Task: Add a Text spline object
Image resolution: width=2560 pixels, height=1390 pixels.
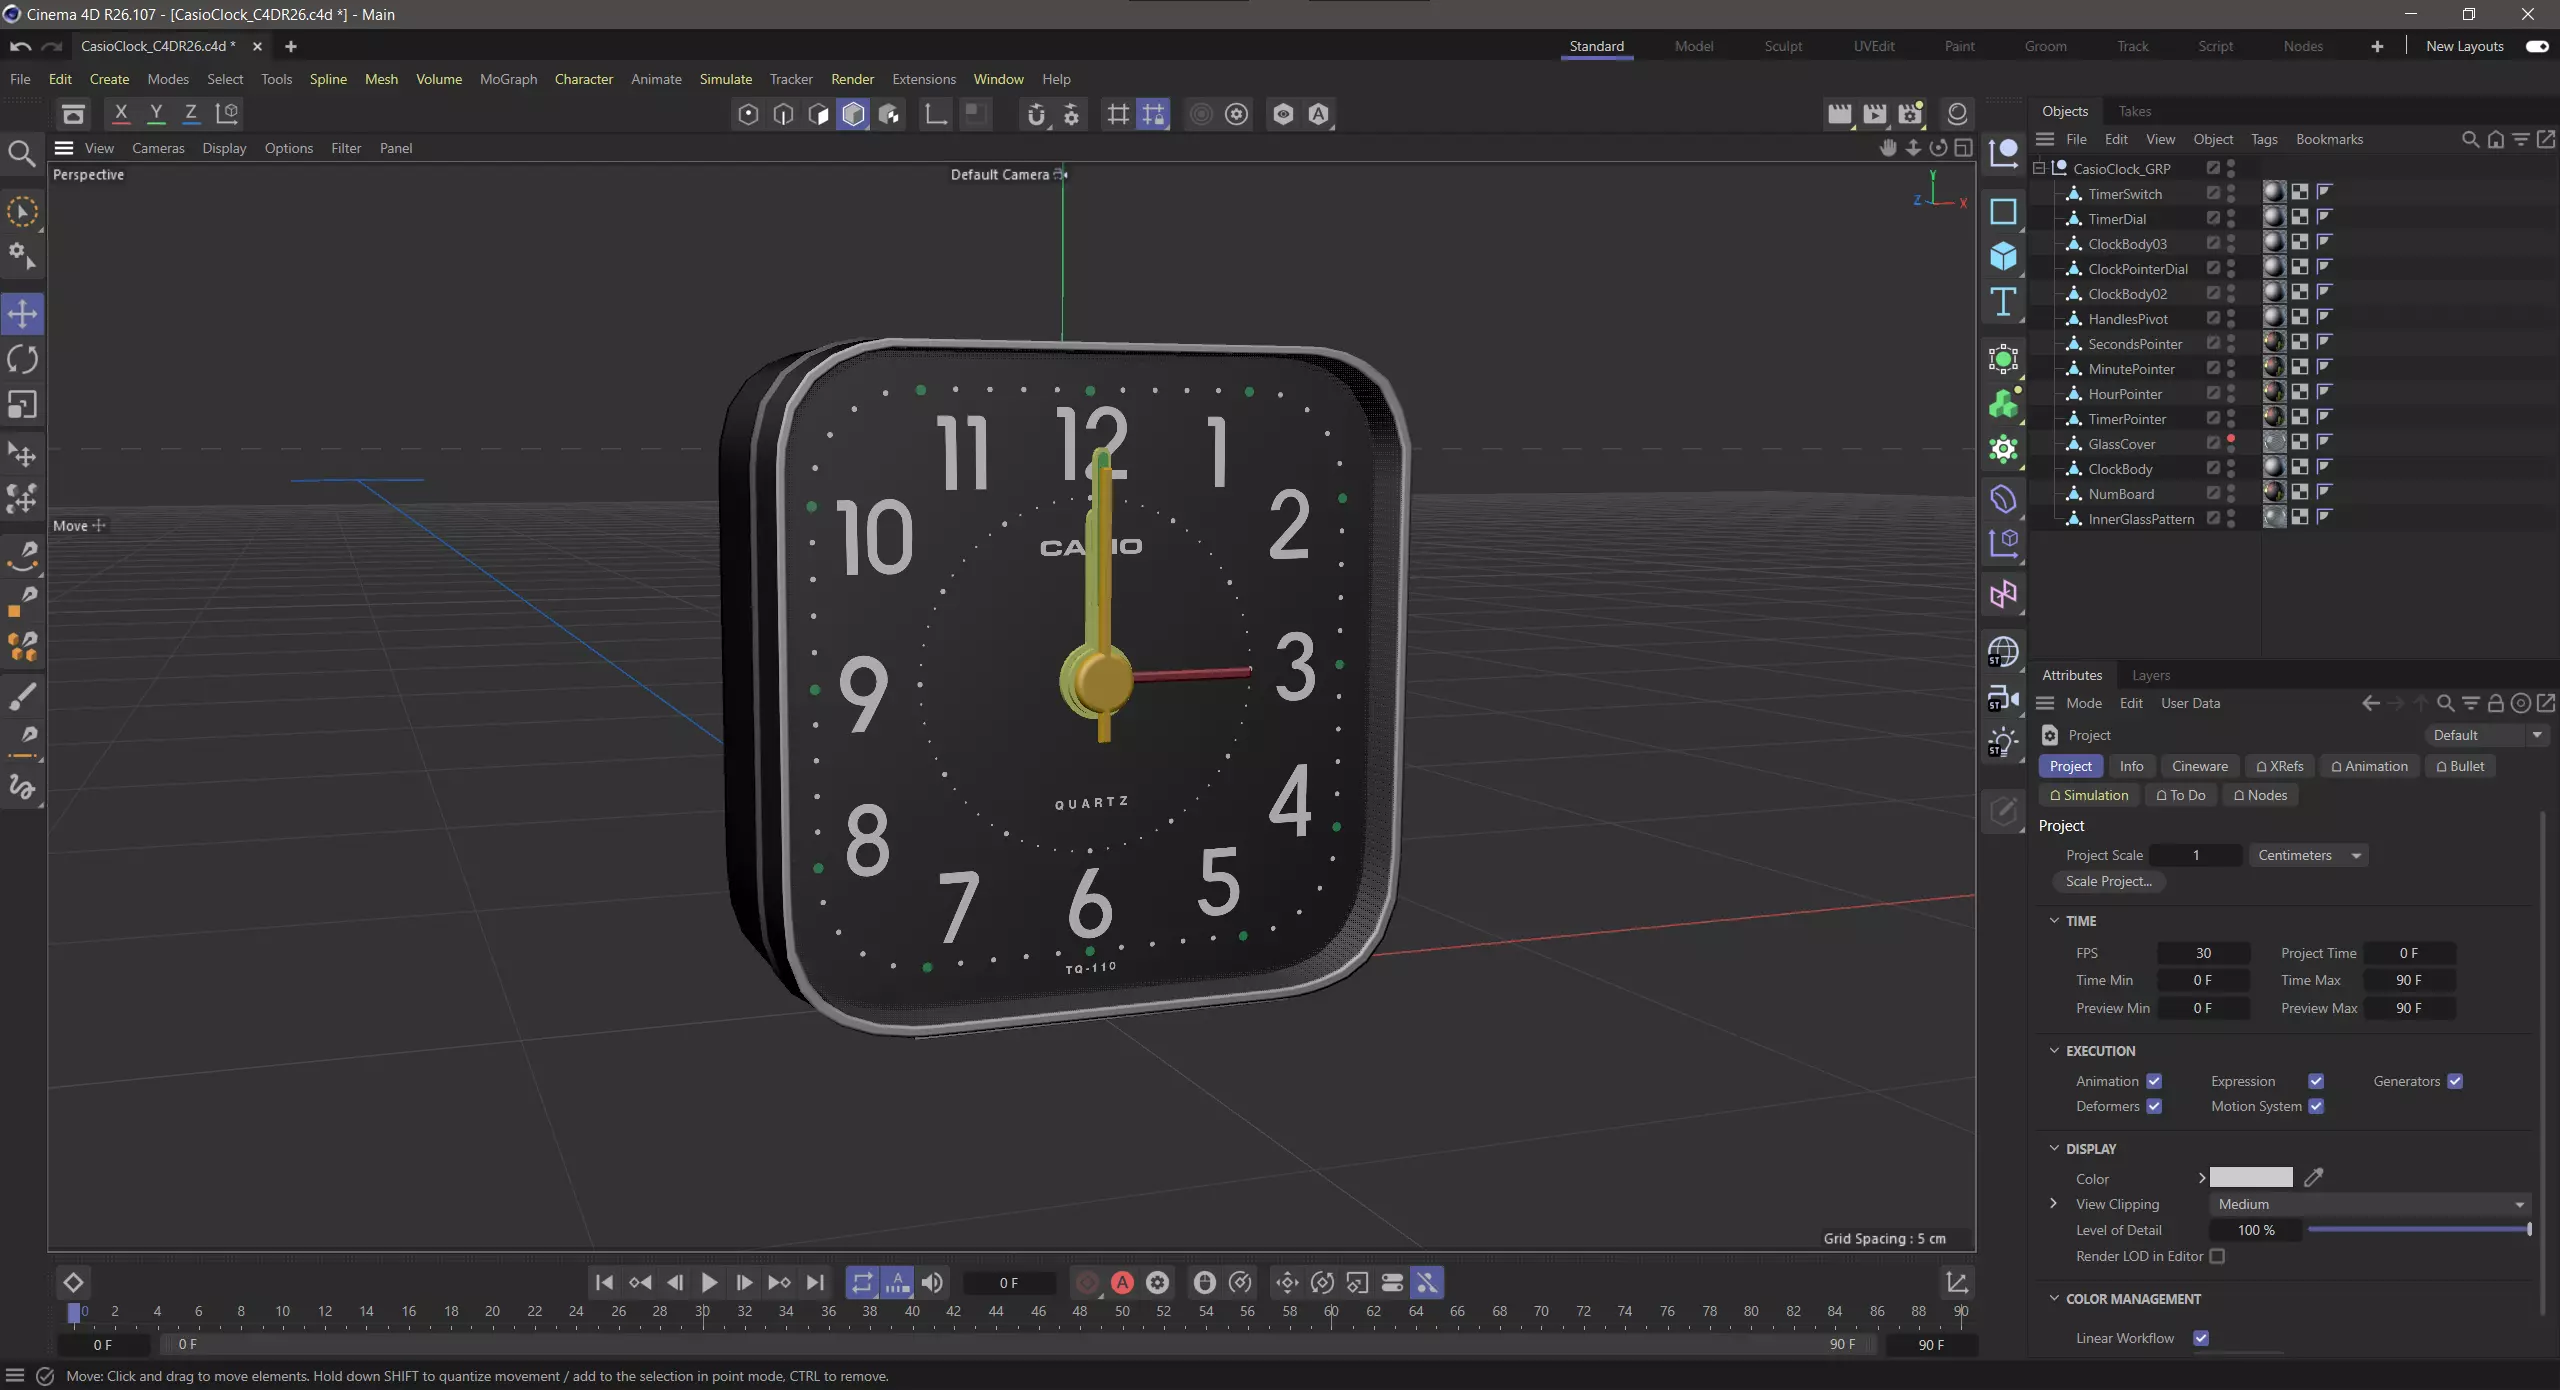Action: coord(2003,302)
